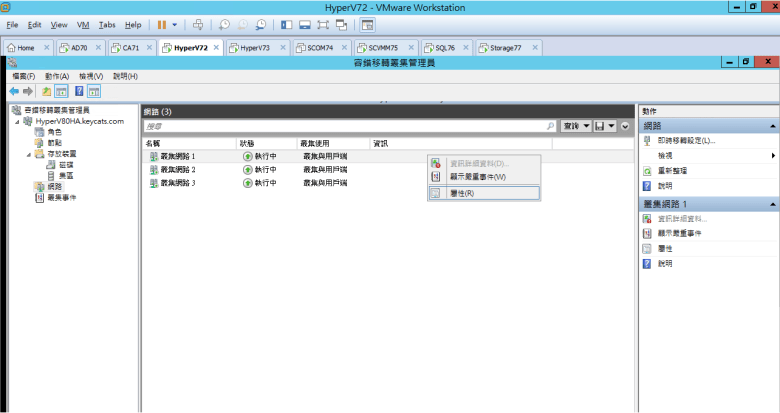Click the blue help icon in toolbar
The width and height of the screenshot is (780, 413).
click(x=78, y=91)
